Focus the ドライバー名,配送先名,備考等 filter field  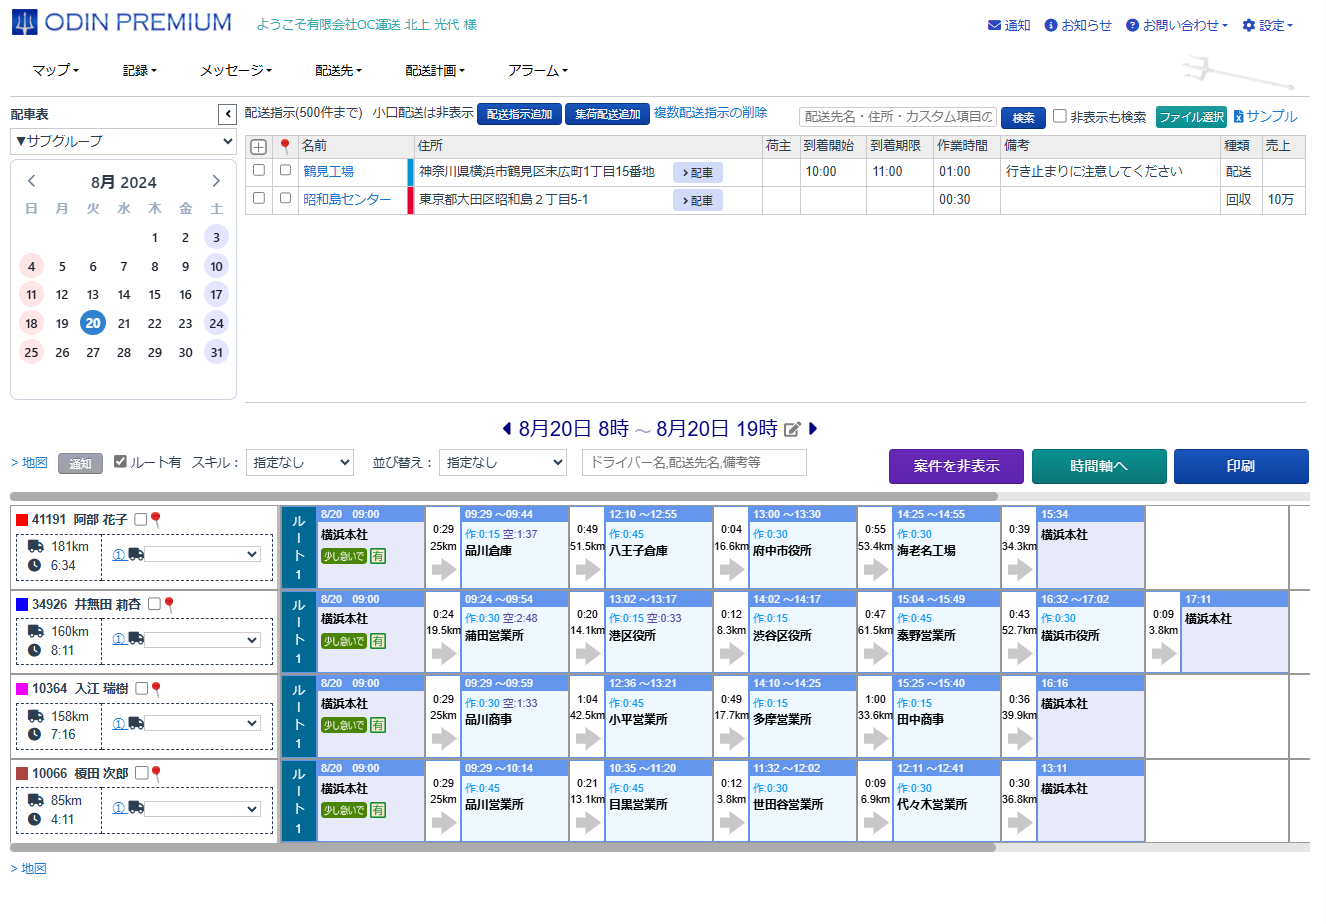694,462
